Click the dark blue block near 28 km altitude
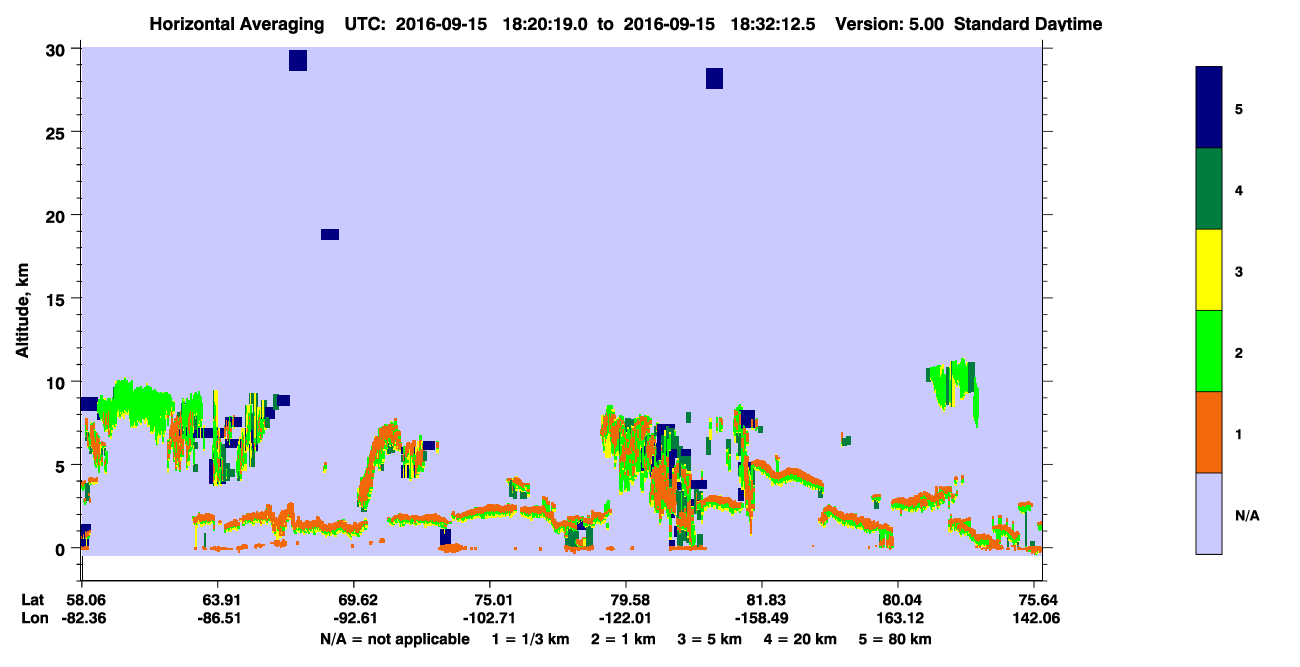This screenshot has height=667, width=1300. coord(714,79)
